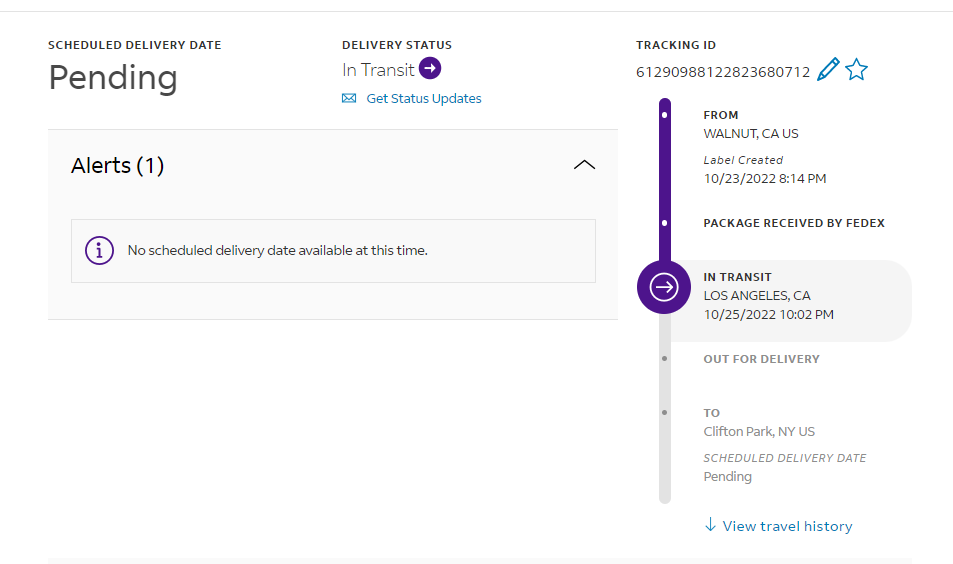
Task: Click the no scheduled delivery date alert message
Action: point(277,250)
